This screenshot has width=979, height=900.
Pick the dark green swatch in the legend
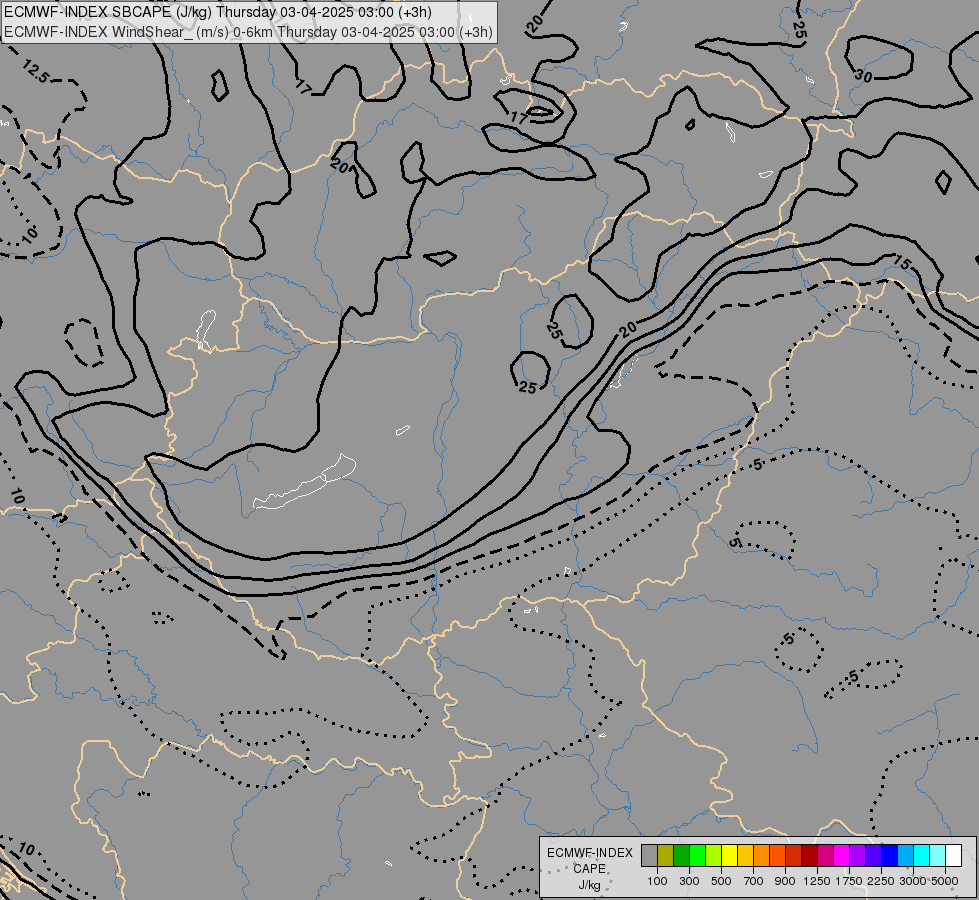tap(682, 855)
